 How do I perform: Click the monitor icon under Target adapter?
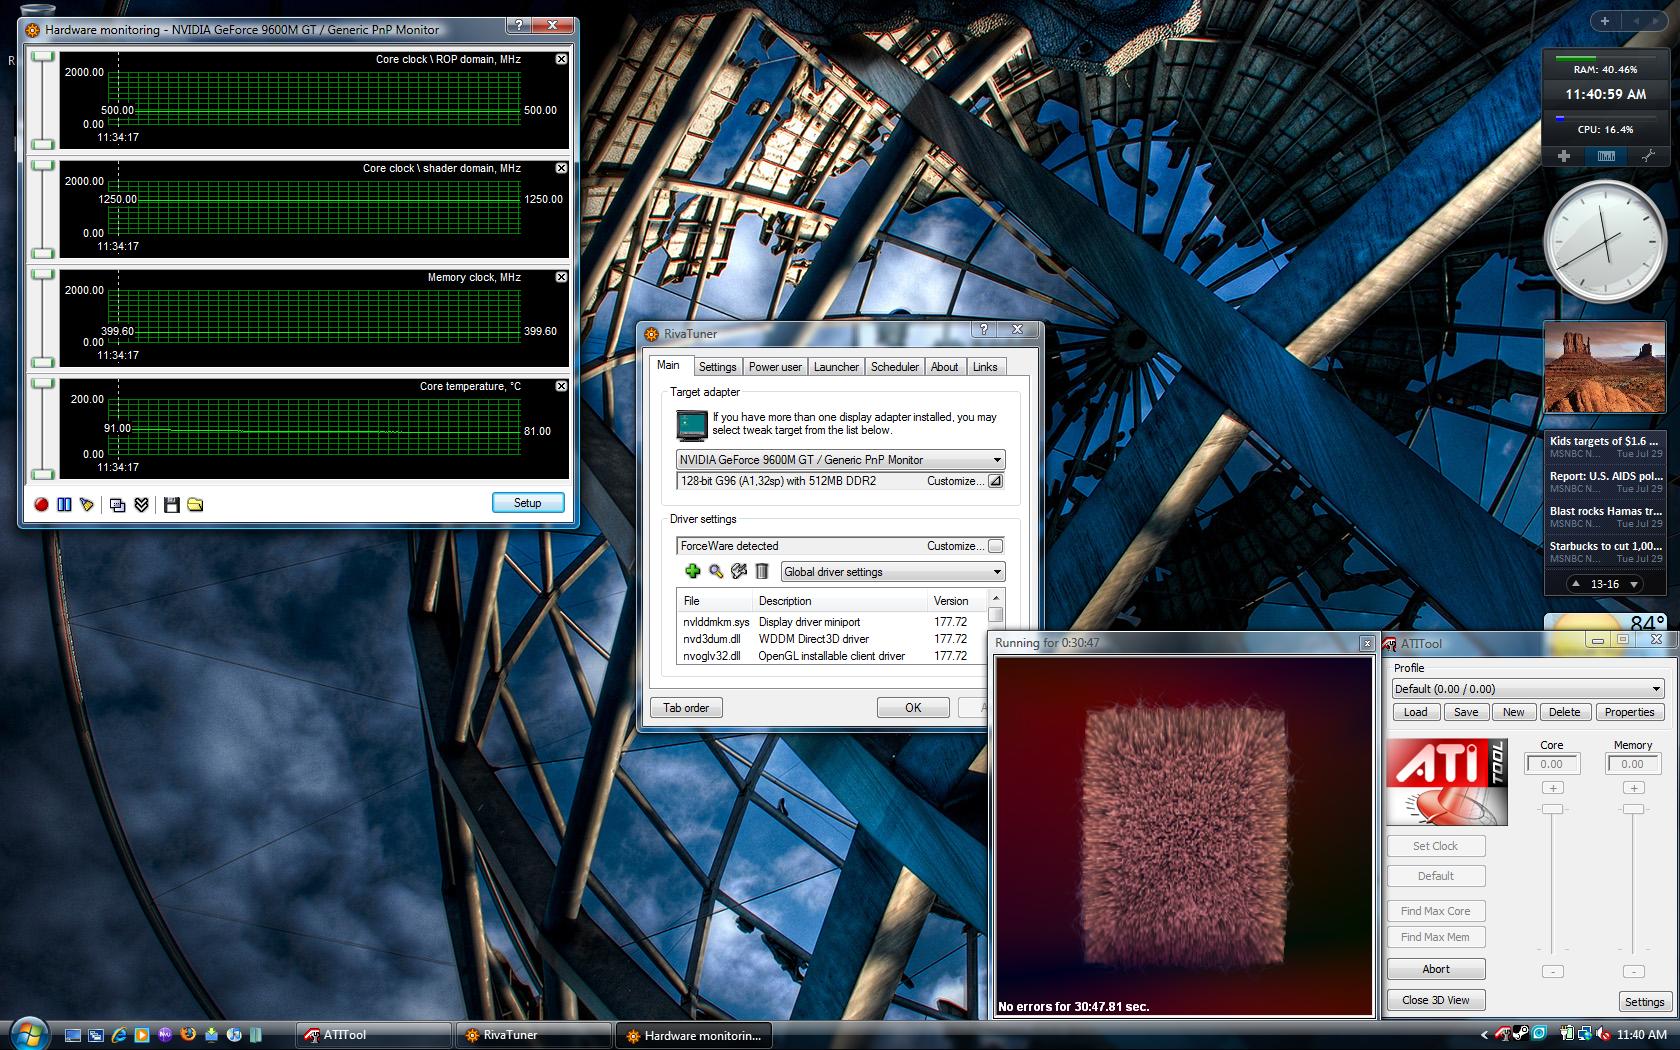pyautogui.click(x=691, y=425)
